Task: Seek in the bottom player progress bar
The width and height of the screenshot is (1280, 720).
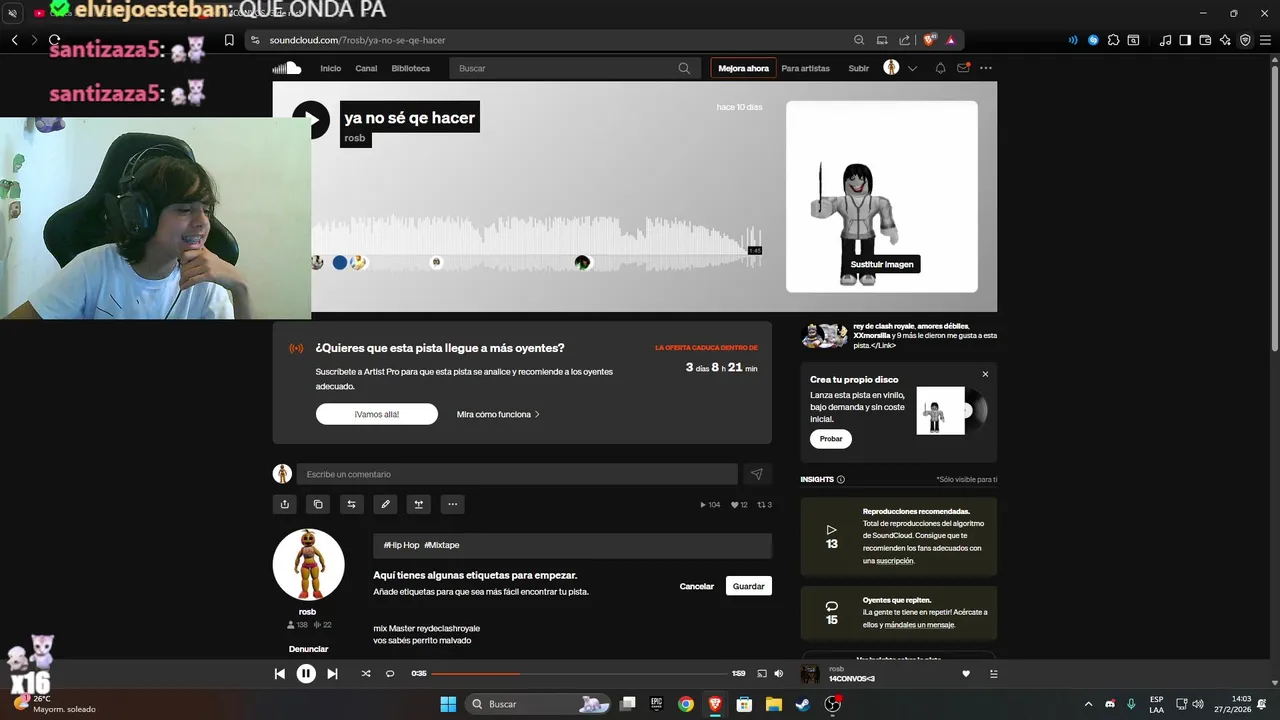Action: coord(579,674)
